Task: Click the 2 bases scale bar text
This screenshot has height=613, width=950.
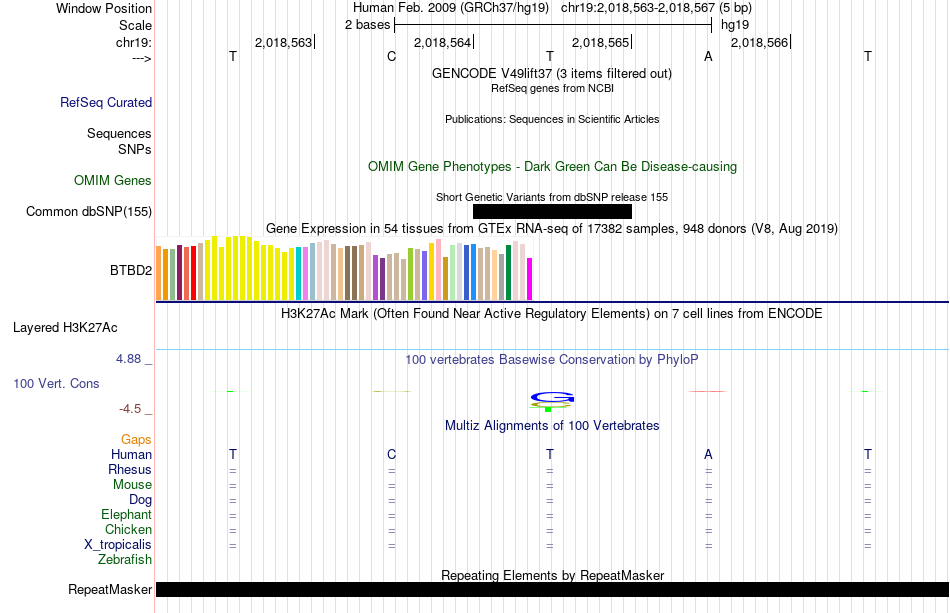Action: (368, 25)
